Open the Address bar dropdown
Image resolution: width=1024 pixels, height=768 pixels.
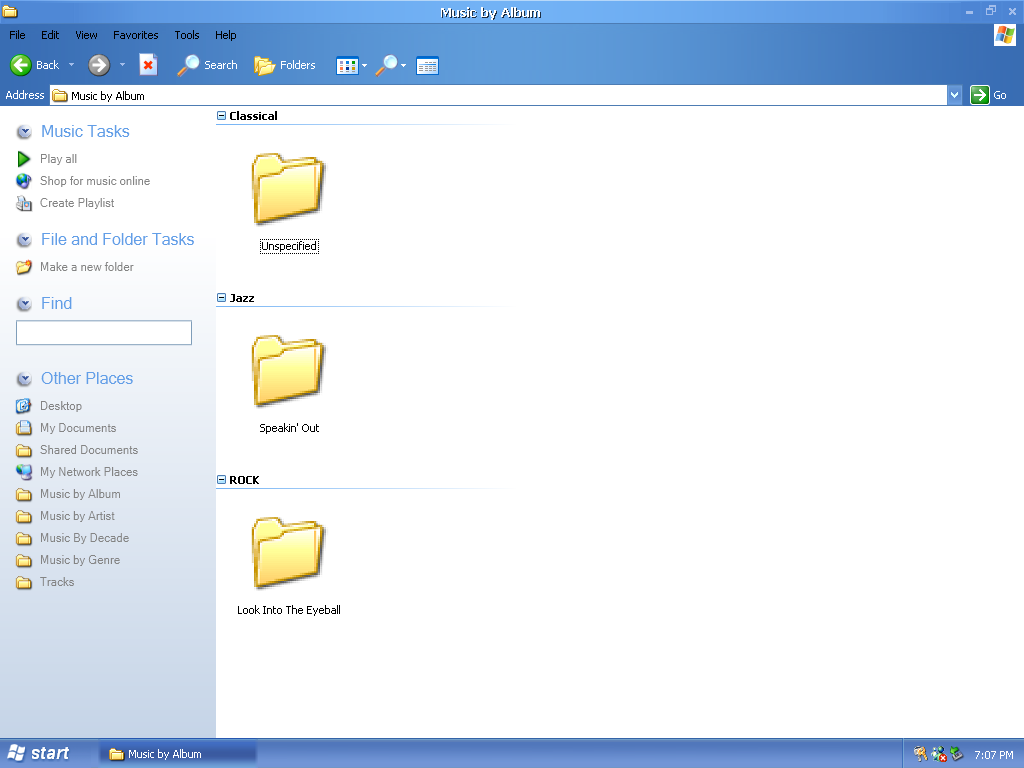(x=954, y=95)
